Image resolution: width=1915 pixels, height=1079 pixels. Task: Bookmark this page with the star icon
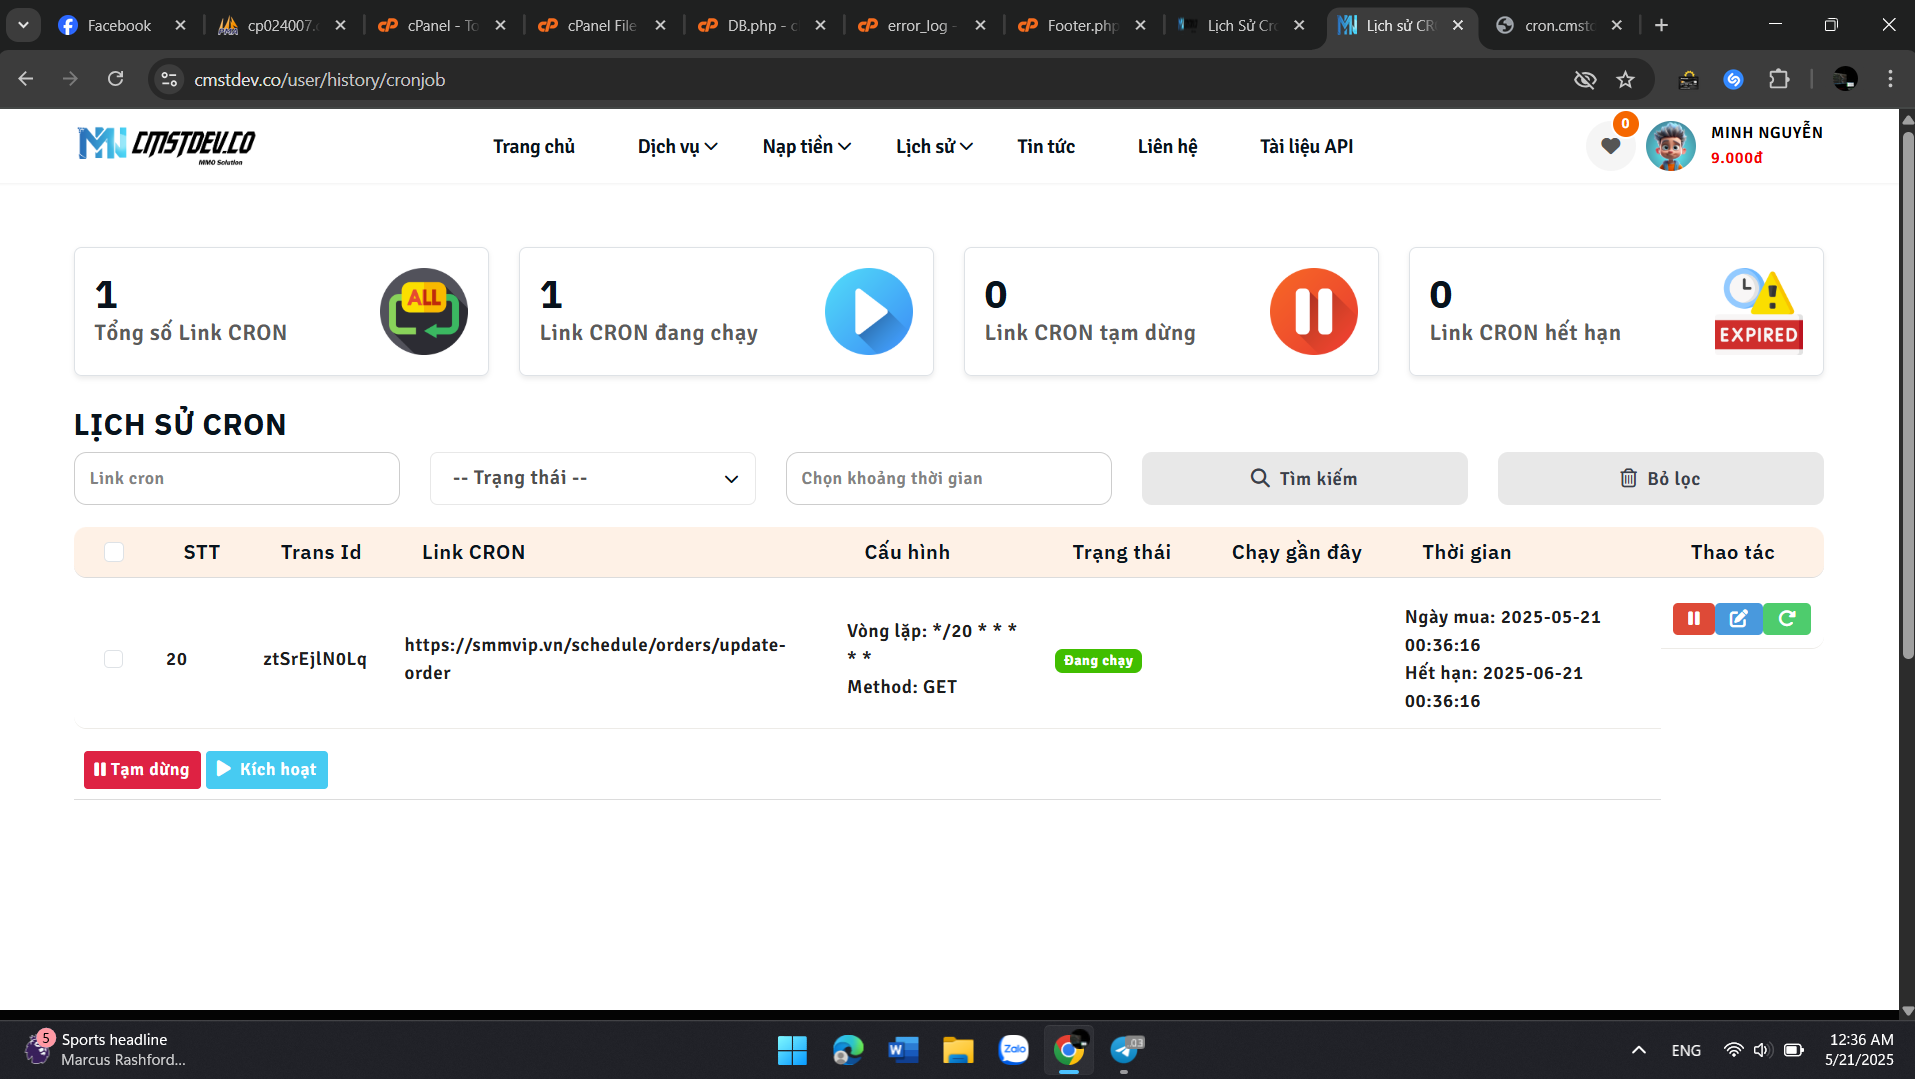coord(1626,80)
